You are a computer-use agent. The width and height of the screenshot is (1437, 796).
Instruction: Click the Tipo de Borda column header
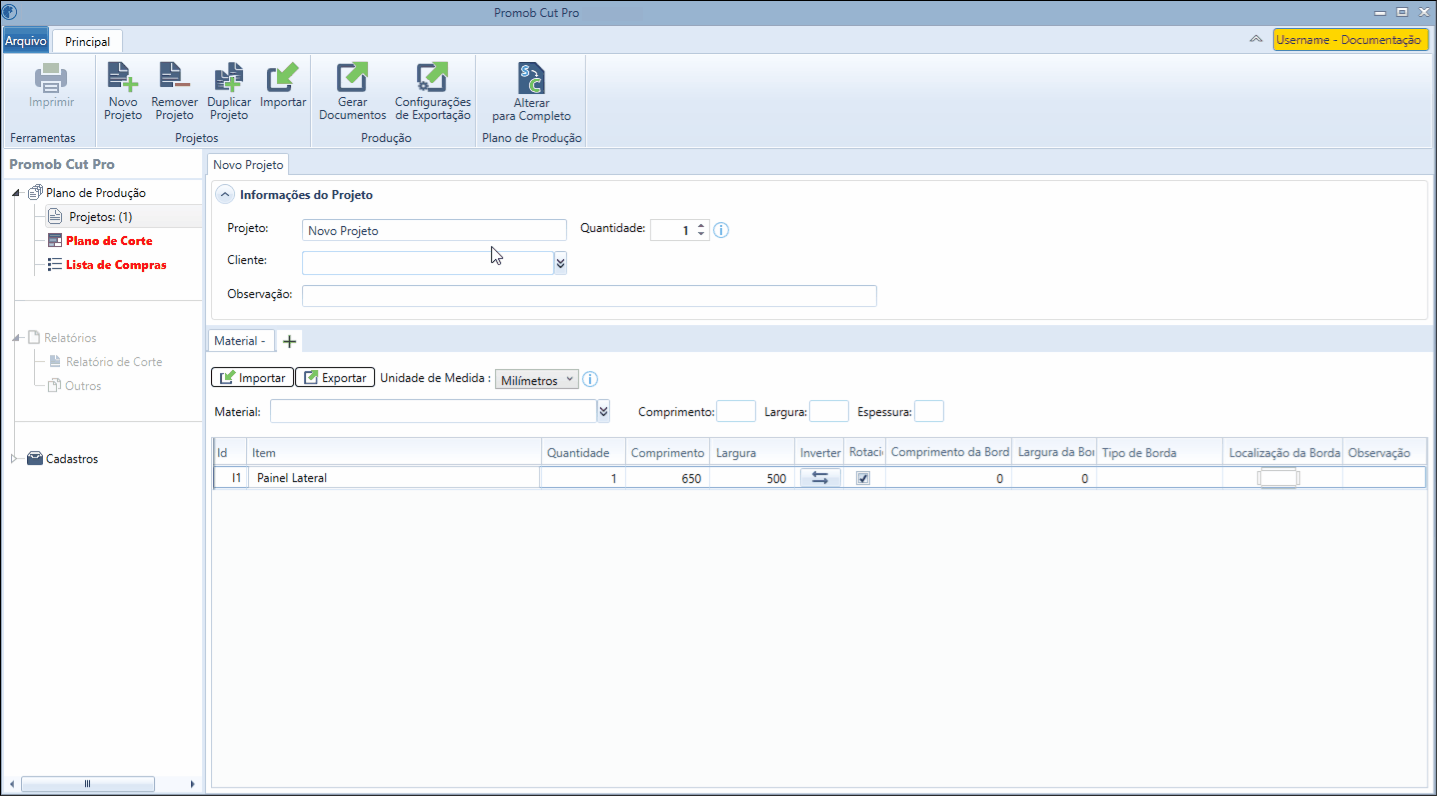pyautogui.click(x=1159, y=453)
